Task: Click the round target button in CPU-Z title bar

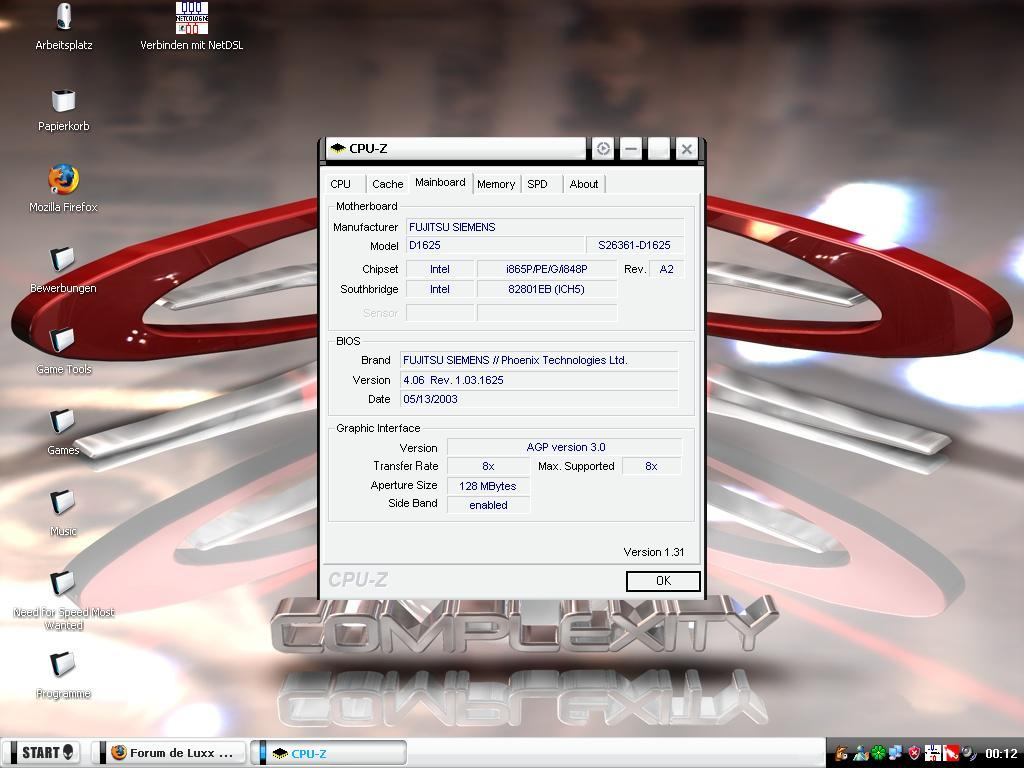Action: pos(603,149)
